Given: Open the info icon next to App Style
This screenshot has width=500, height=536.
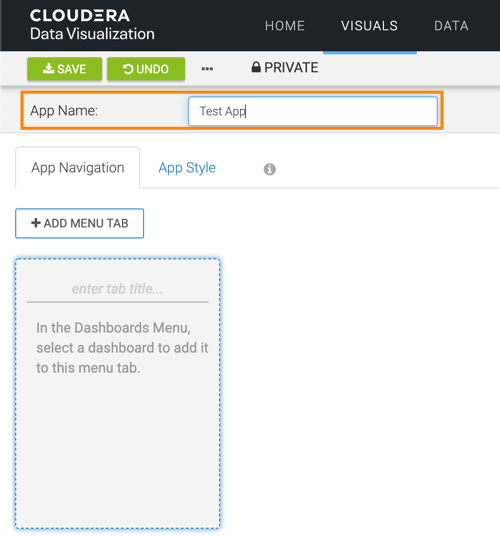Looking at the screenshot, I should tap(270, 169).
